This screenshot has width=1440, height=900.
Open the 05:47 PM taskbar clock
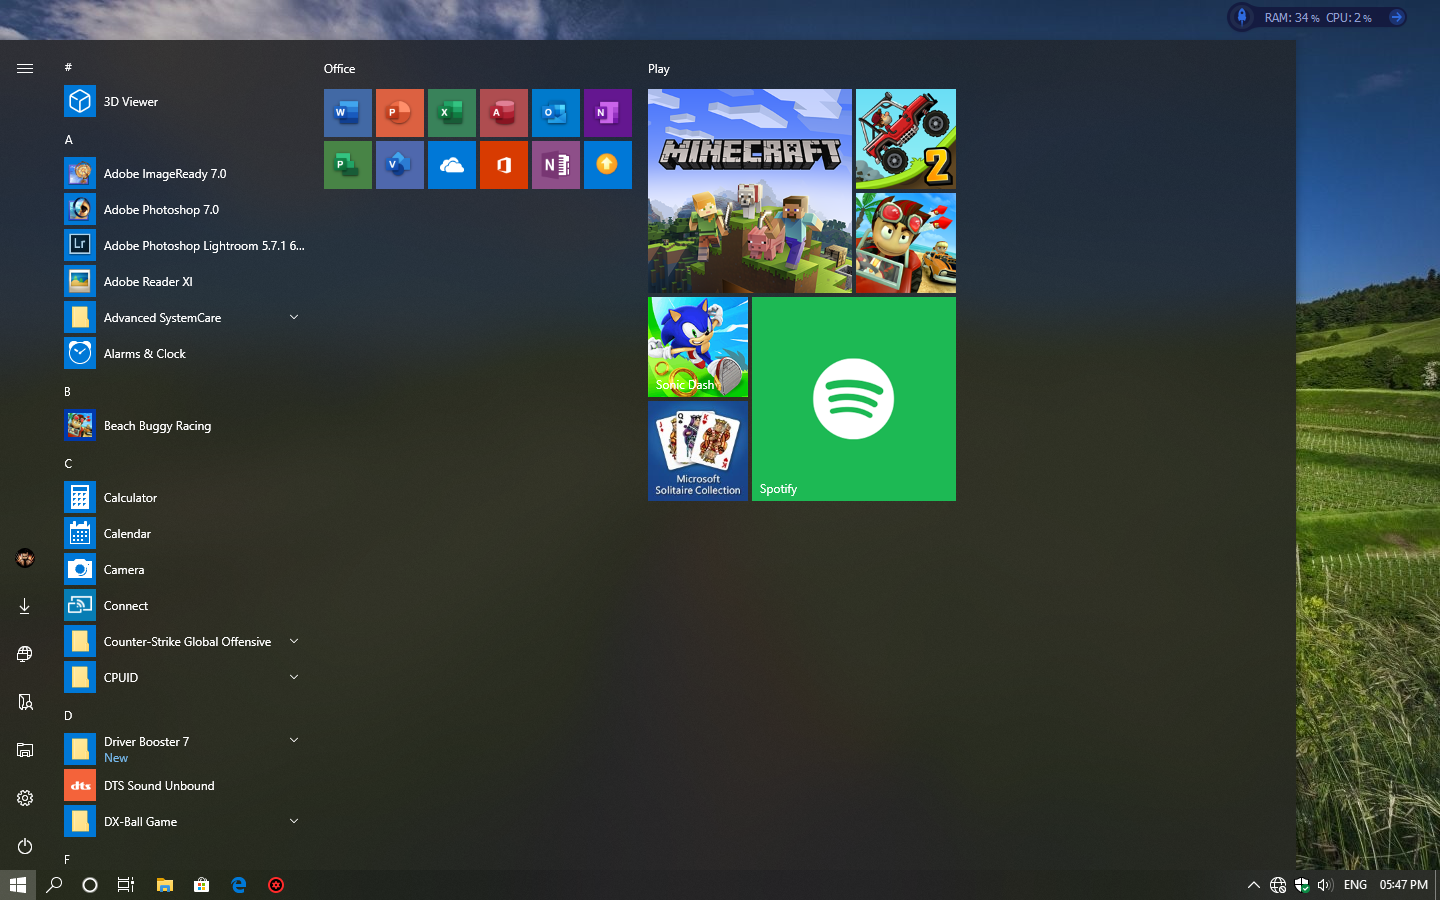pyautogui.click(x=1403, y=885)
